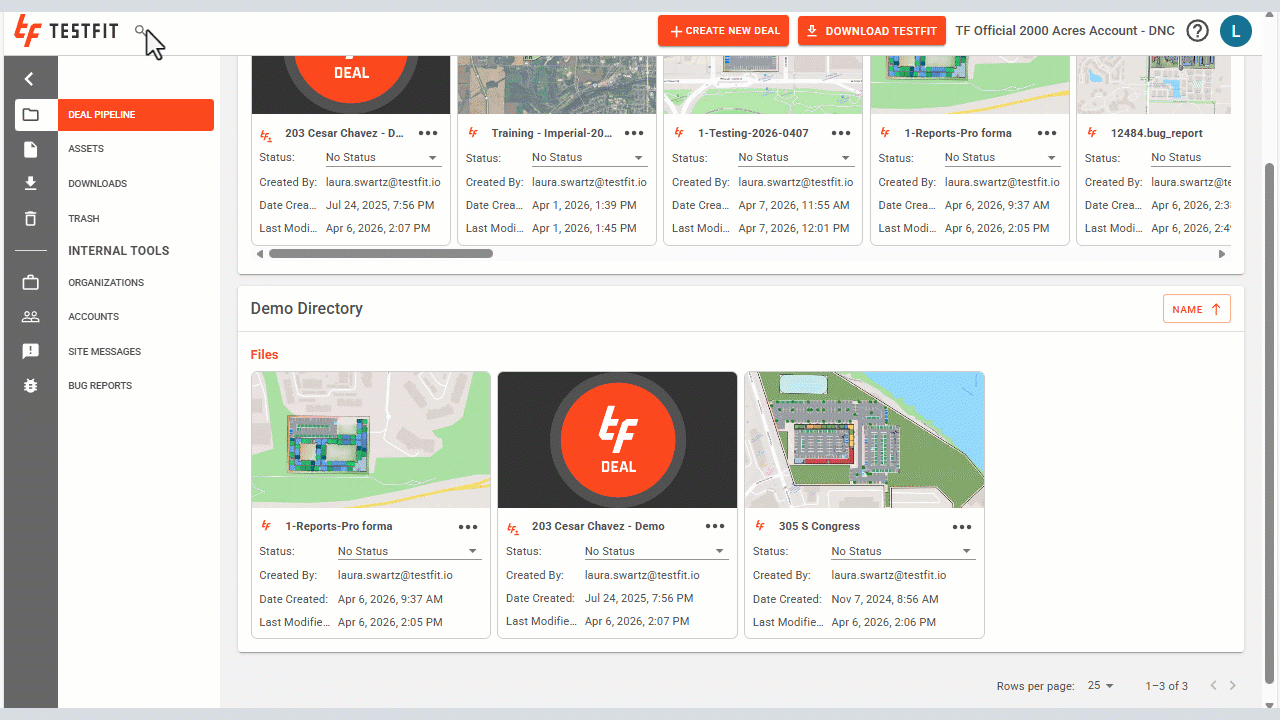Click the 305 S Congress title
Image resolution: width=1280 pixels, height=720 pixels.
coord(819,527)
